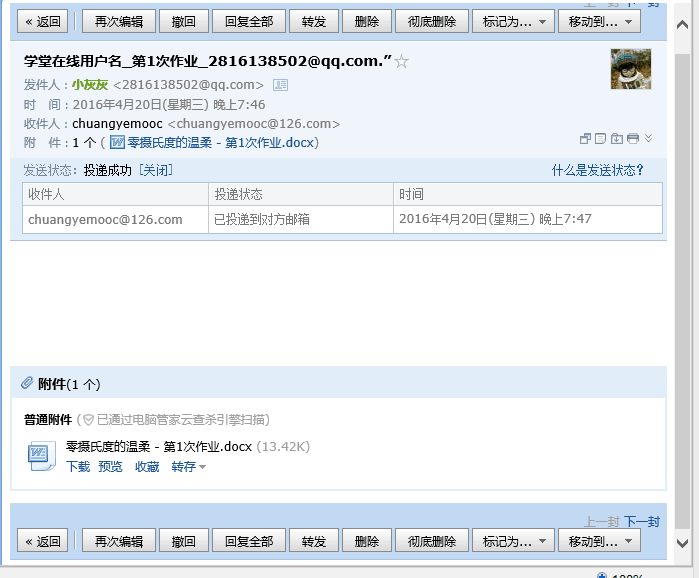The width and height of the screenshot is (699, 578).
Task: Select the cell chuangyemooc@126.com in the status table
Action: coord(115,219)
